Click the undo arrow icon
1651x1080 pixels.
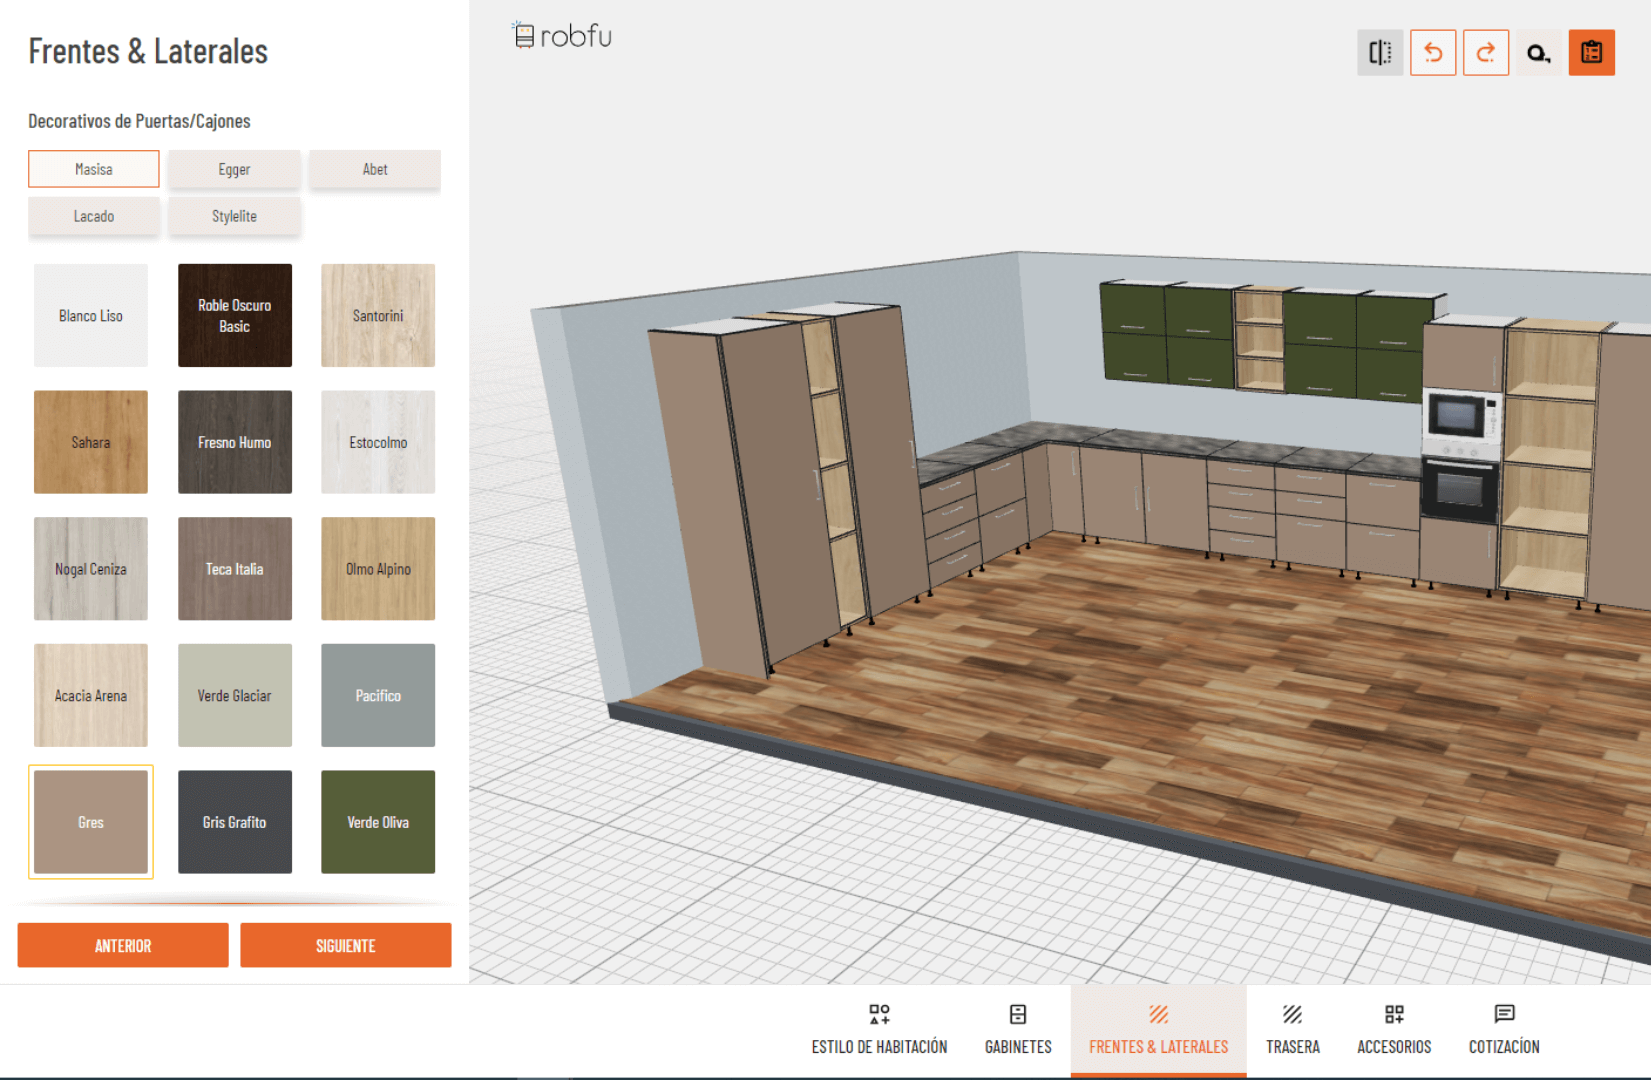point(1432,53)
